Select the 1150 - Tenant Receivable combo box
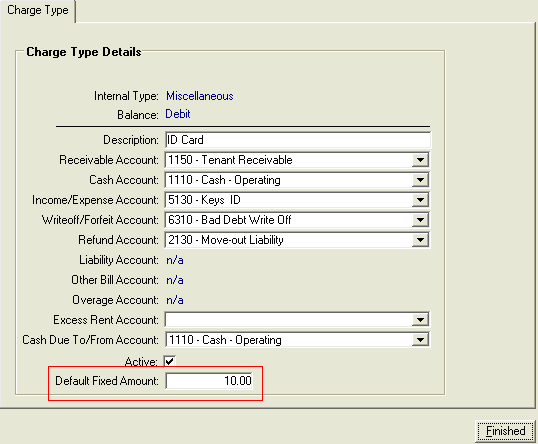The height and width of the screenshot is (444, 538). [297, 160]
